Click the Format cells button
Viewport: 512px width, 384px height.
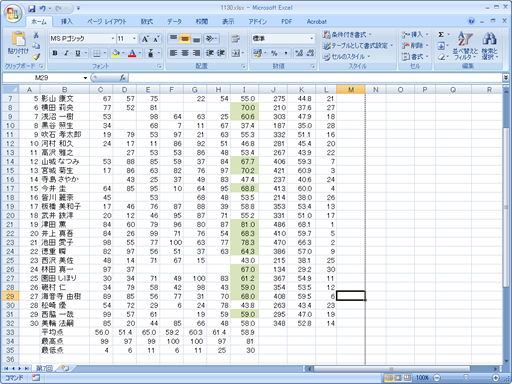[415, 57]
